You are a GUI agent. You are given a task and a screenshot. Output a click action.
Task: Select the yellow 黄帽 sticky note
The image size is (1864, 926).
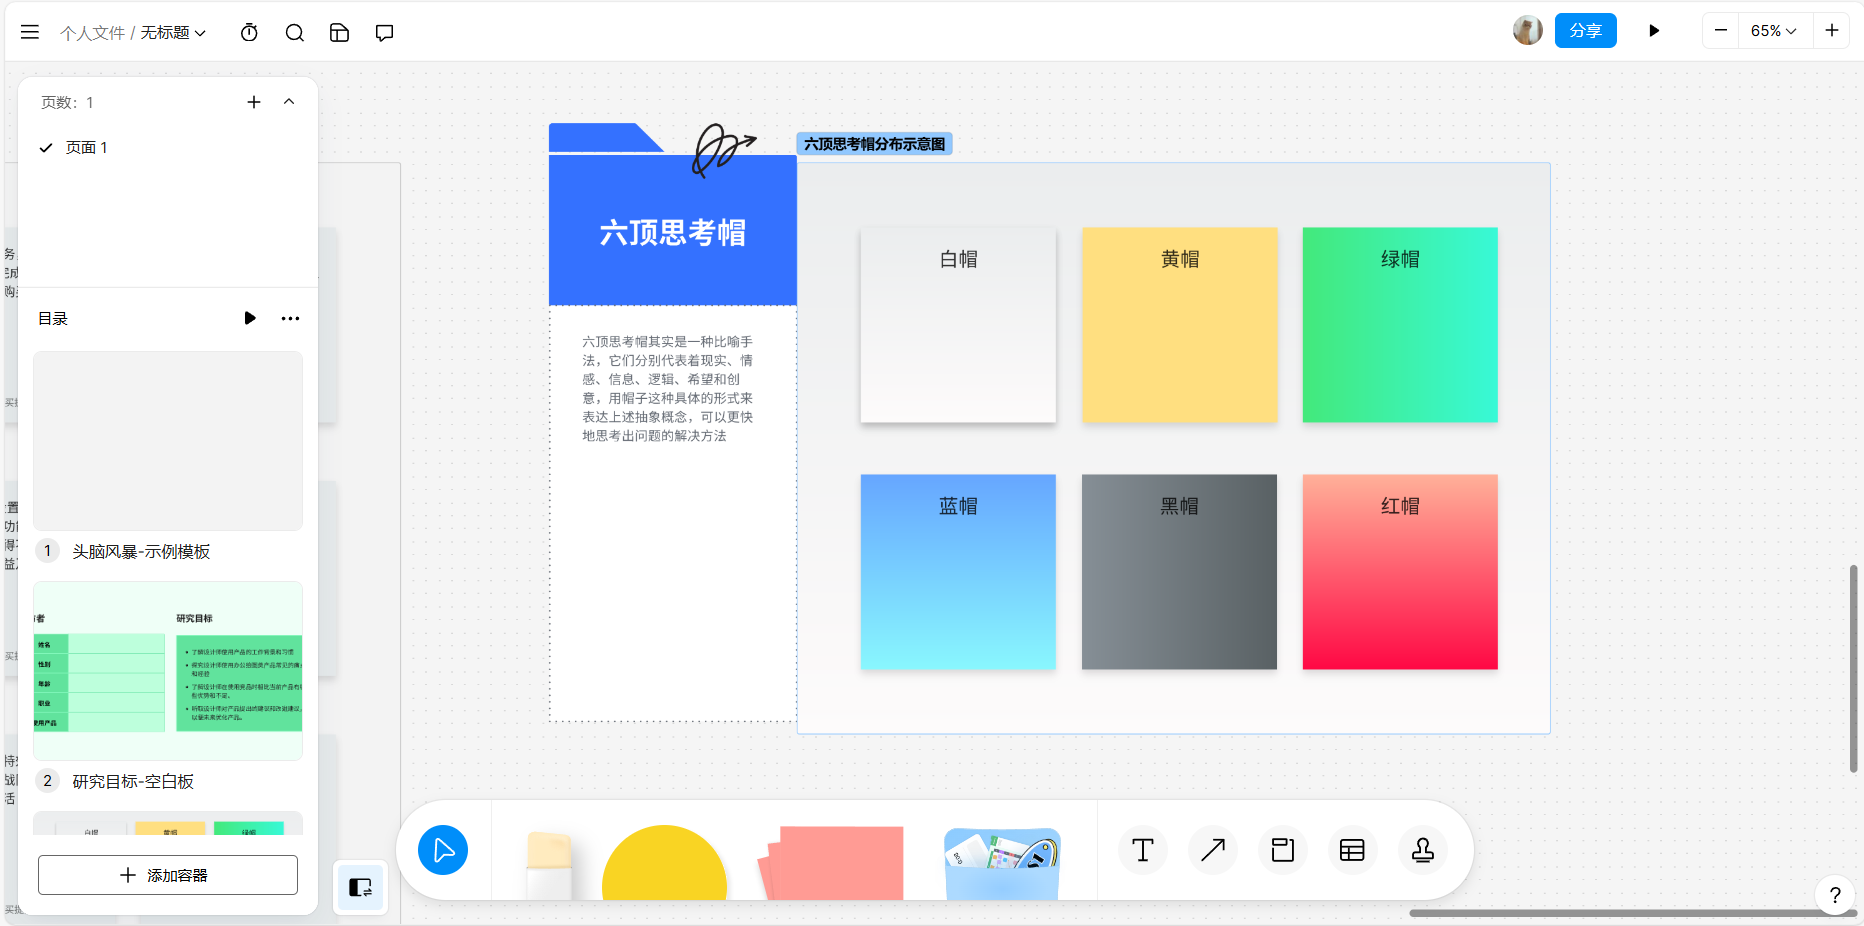tap(1179, 325)
